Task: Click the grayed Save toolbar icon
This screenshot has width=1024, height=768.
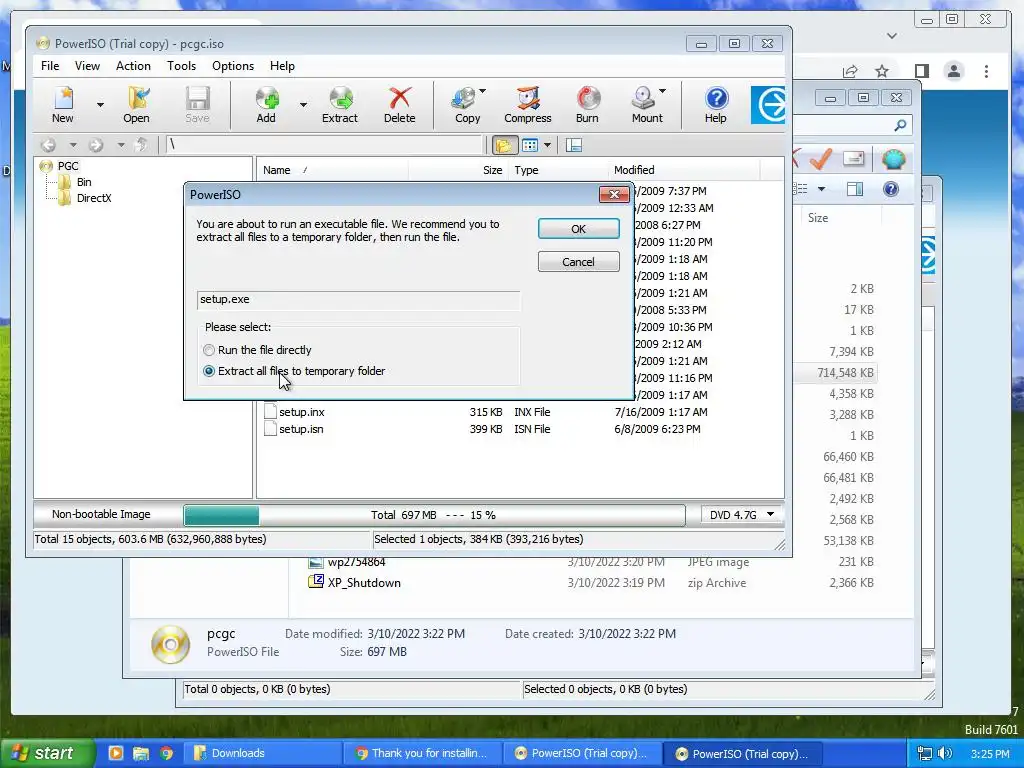Action: coord(197,104)
